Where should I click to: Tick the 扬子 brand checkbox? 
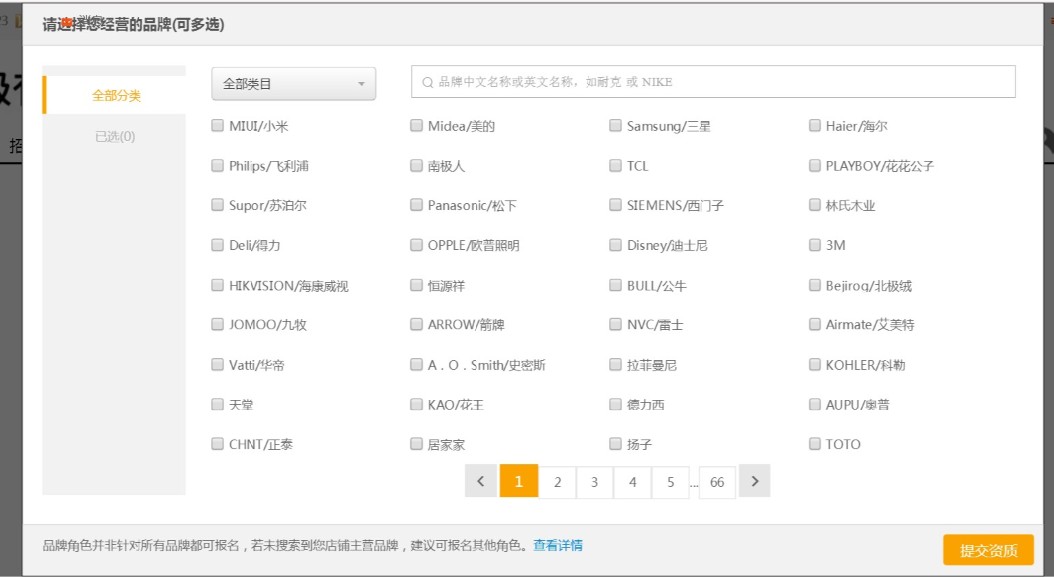[x=615, y=444]
